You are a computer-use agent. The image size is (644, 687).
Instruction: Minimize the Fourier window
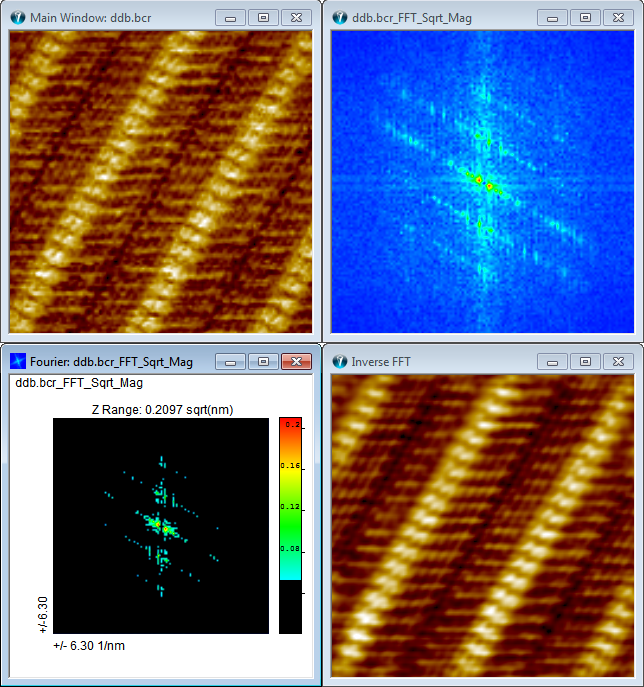click(230, 361)
